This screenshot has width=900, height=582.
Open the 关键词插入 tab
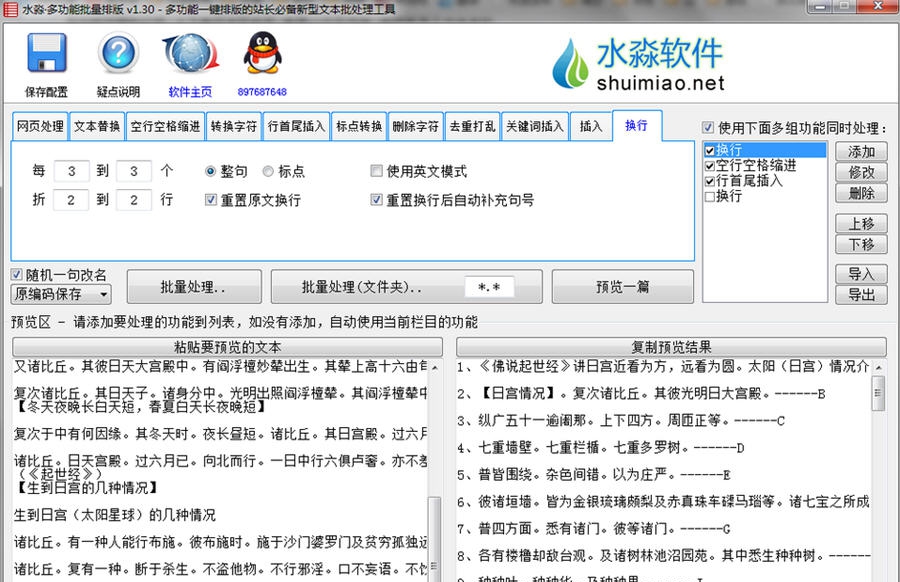534,126
